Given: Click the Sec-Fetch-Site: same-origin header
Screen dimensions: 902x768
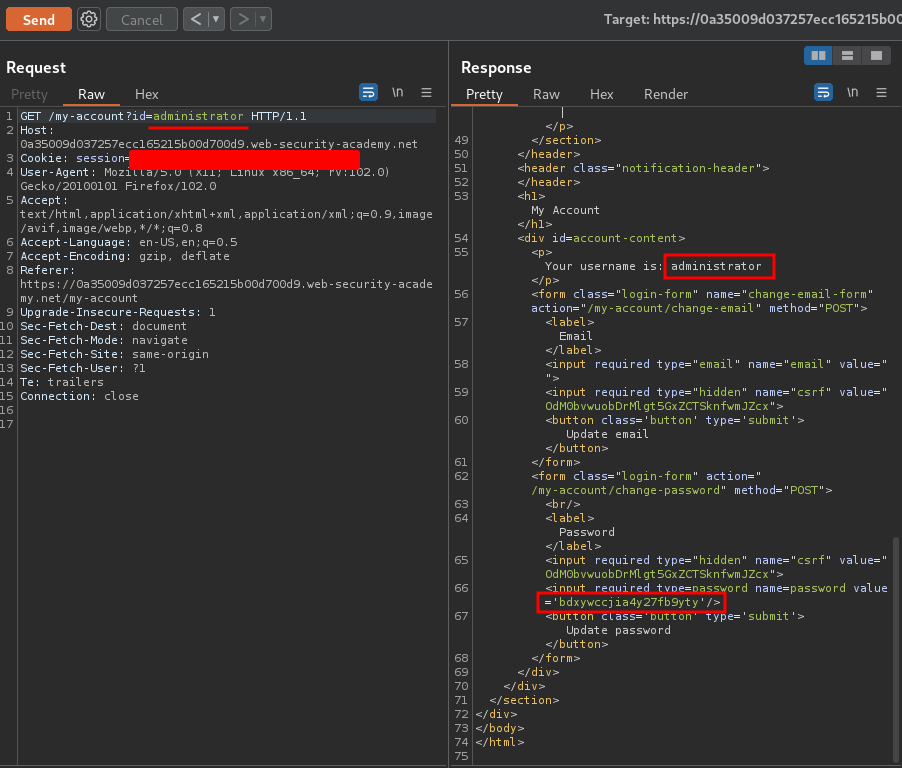Looking at the screenshot, I should 114,354.
